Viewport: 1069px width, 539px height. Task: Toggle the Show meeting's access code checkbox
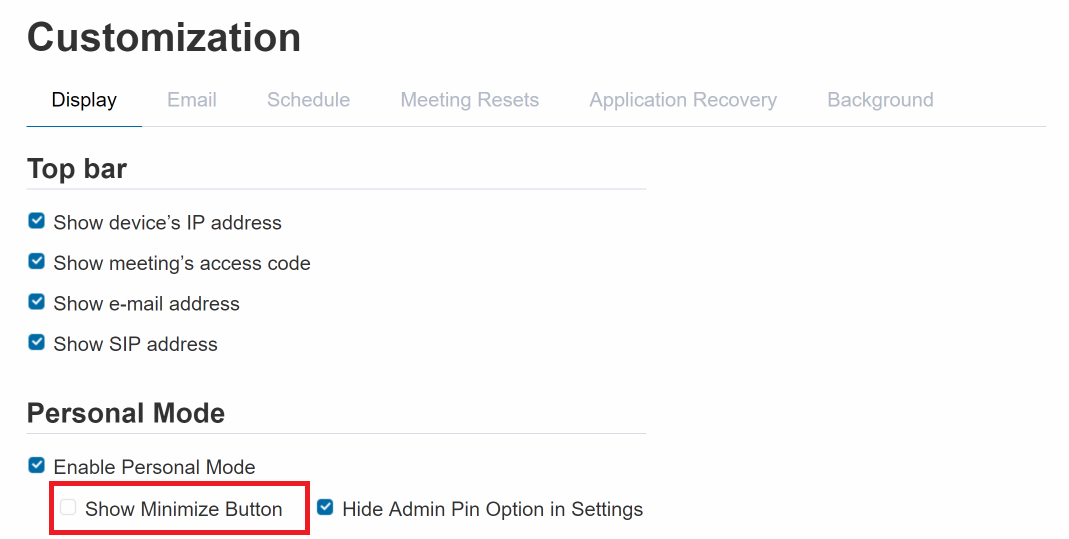point(37,262)
